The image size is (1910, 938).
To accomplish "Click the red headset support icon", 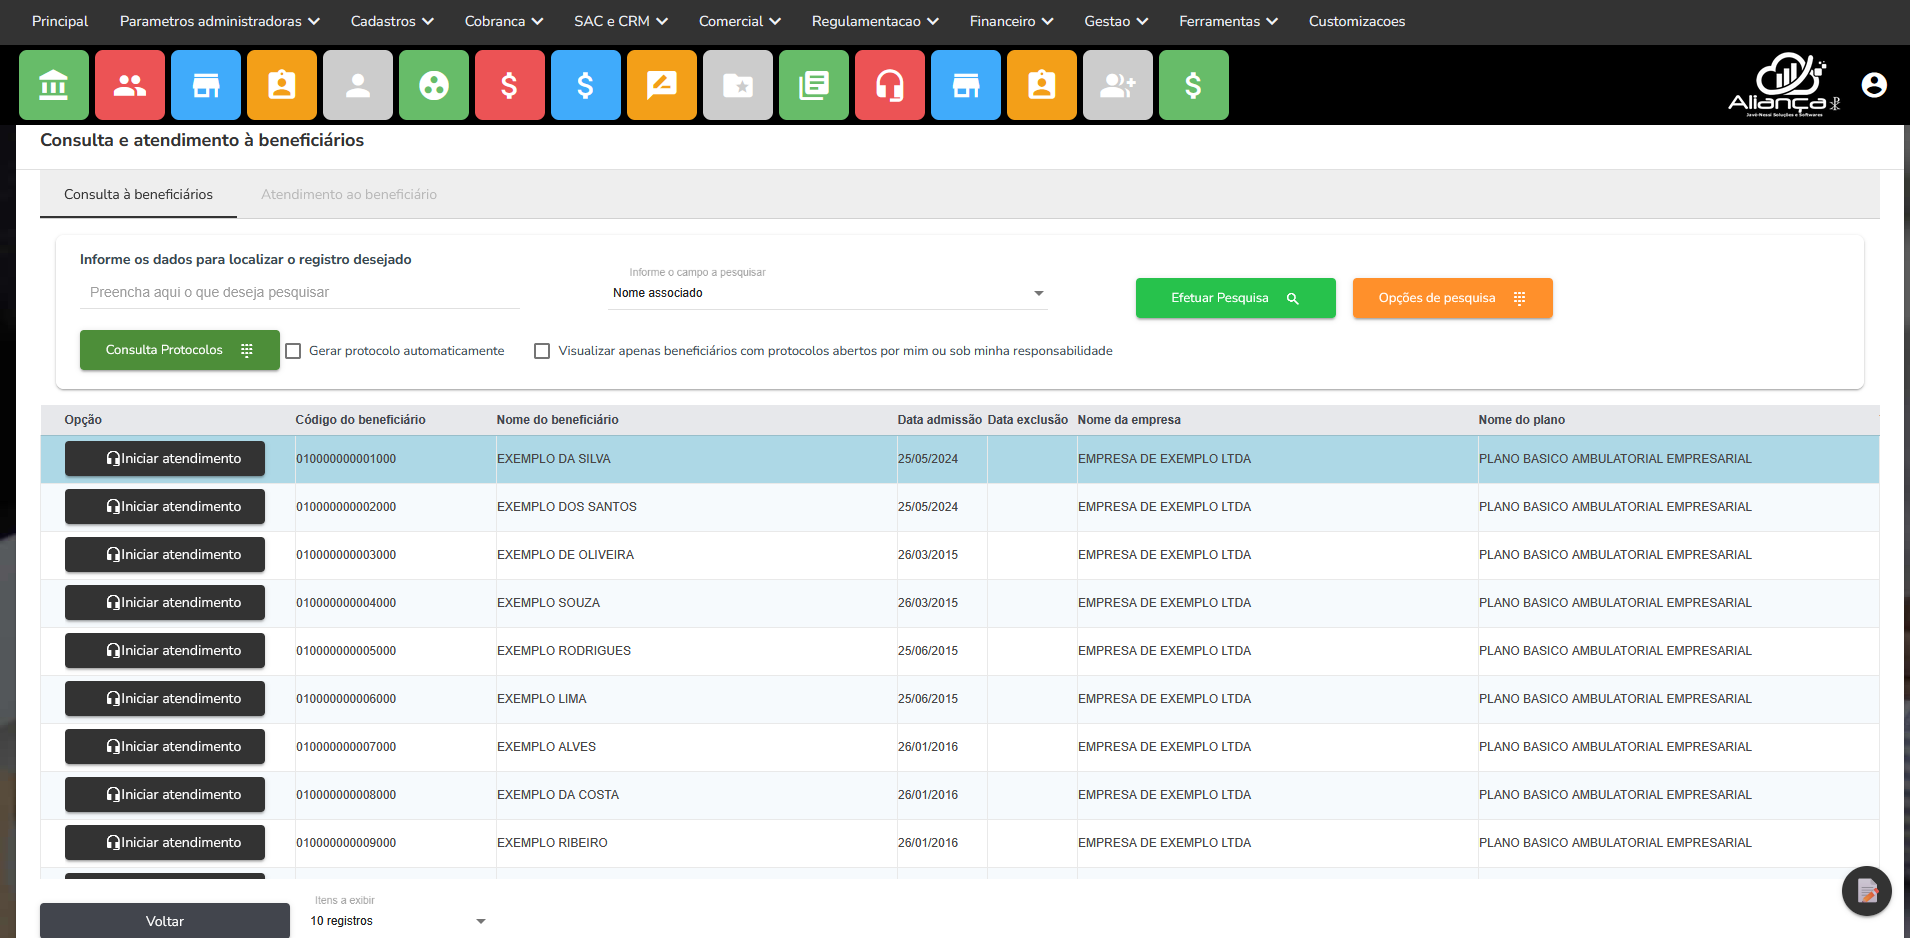I will click(890, 86).
